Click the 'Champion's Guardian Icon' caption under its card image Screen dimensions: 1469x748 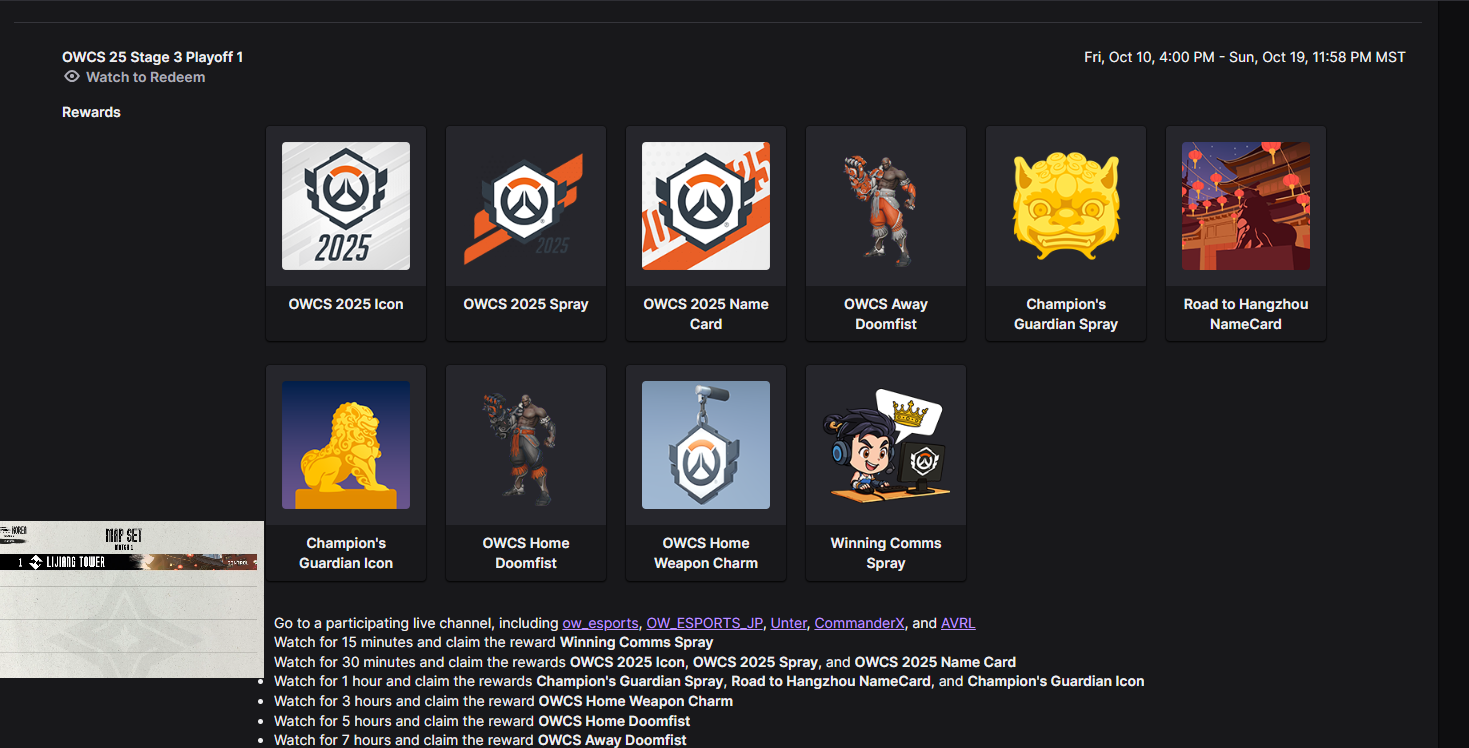pos(346,553)
